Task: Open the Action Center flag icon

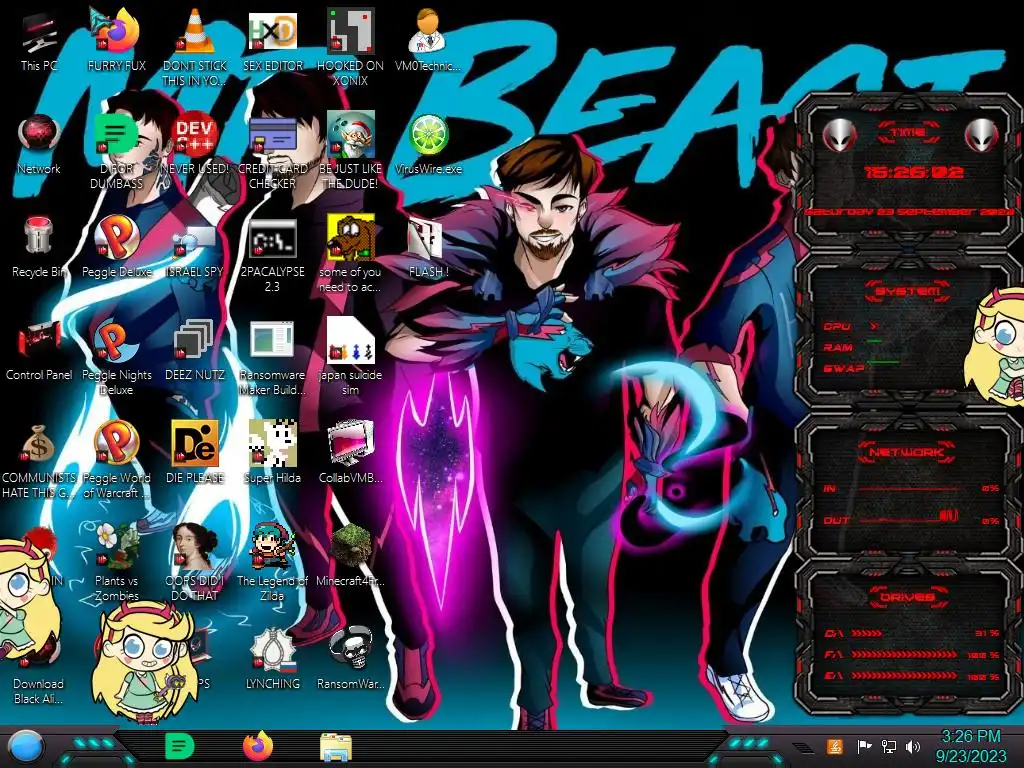Action: pyautogui.click(x=864, y=746)
